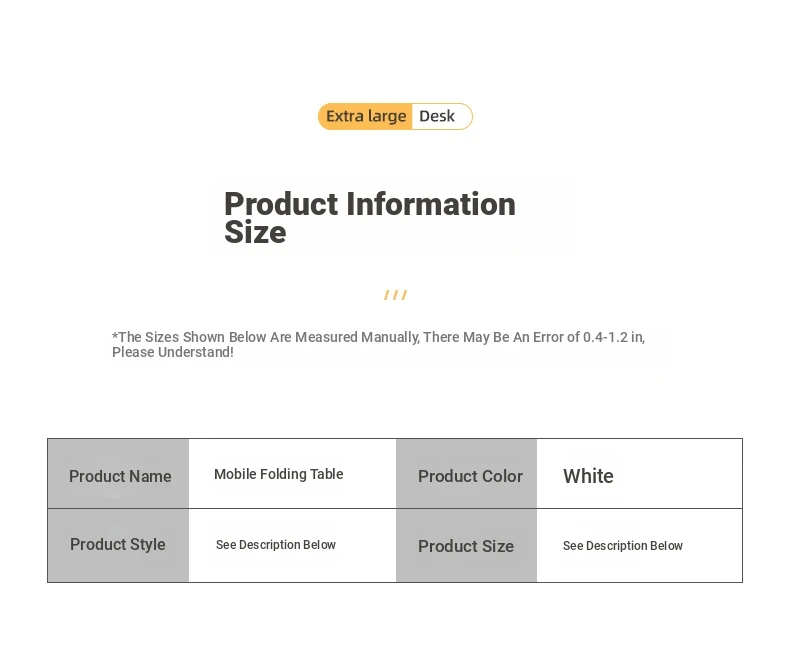
Task: Click the yellow triple-slash divider icon
Action: tap(395, 295)
